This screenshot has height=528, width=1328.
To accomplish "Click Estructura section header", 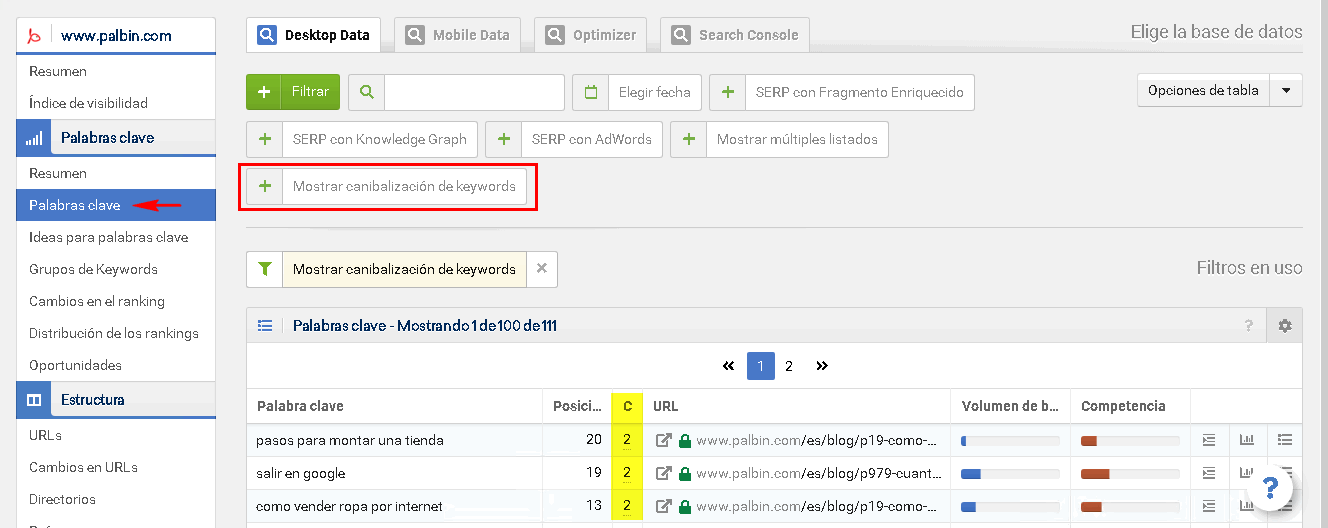I will pos(116,400).
